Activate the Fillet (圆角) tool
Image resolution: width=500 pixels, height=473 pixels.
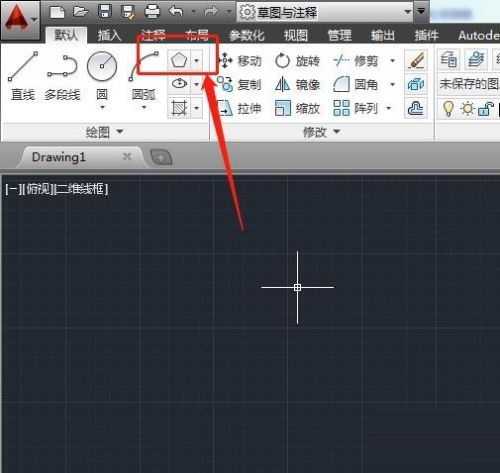click(x=355, y=85)
